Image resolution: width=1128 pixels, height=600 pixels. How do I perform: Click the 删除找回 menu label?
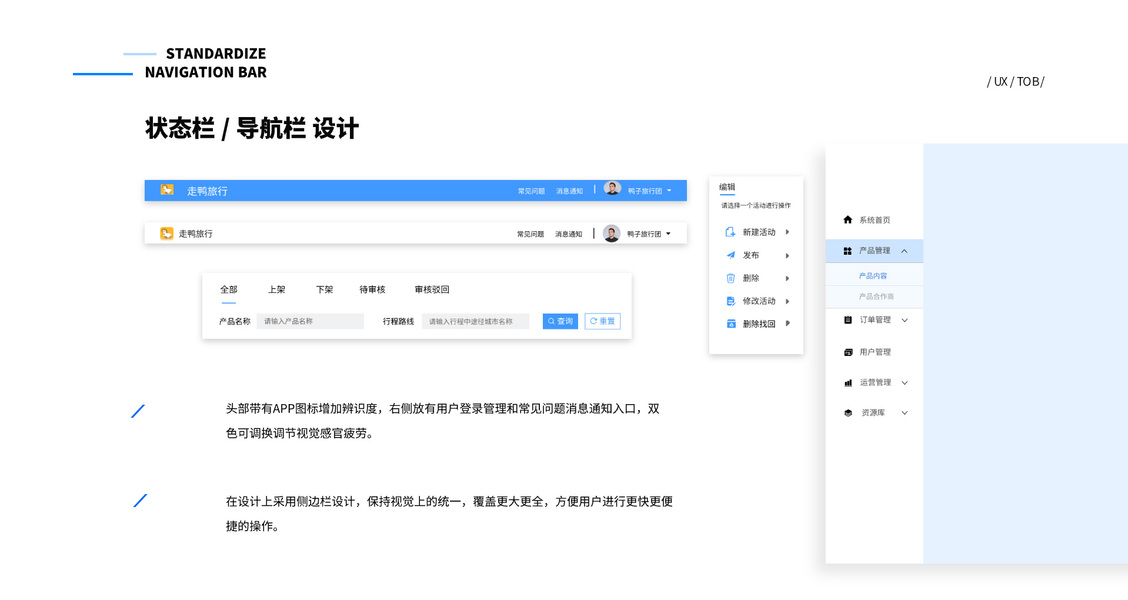(759, 324)
